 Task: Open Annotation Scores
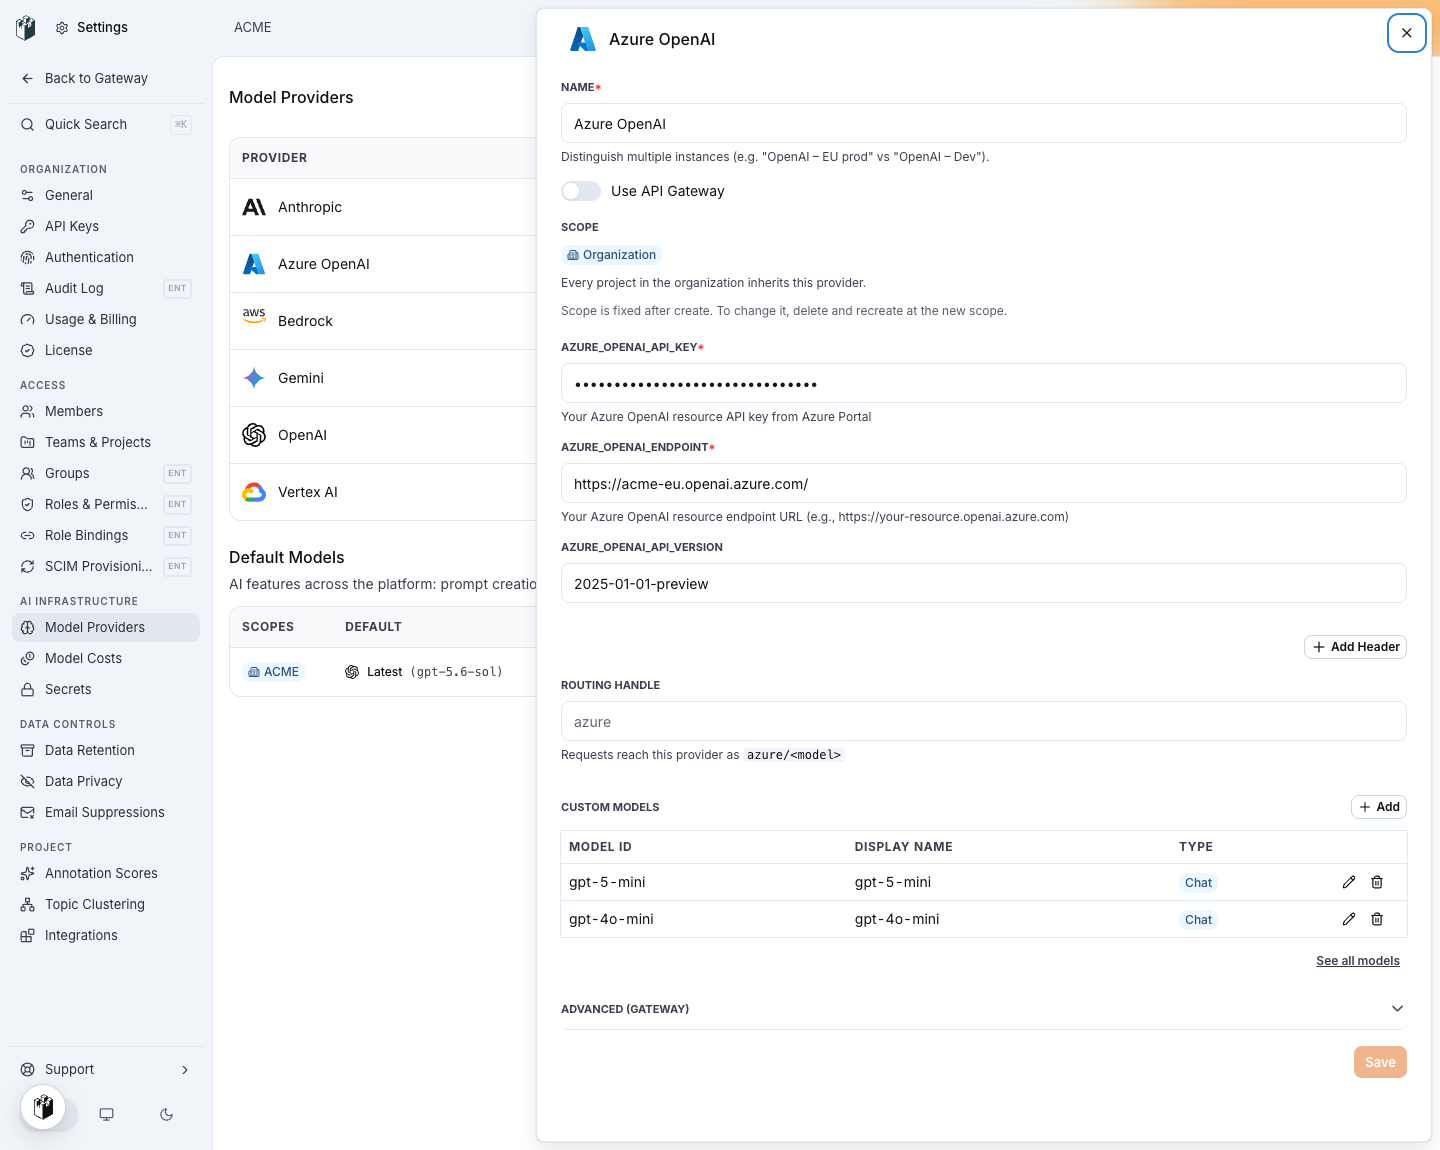coord(105,873)
